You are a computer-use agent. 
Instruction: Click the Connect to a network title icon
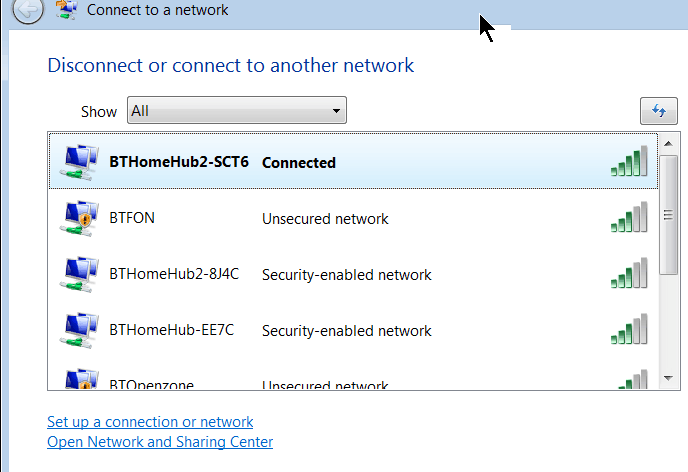[x=67, y=10]
